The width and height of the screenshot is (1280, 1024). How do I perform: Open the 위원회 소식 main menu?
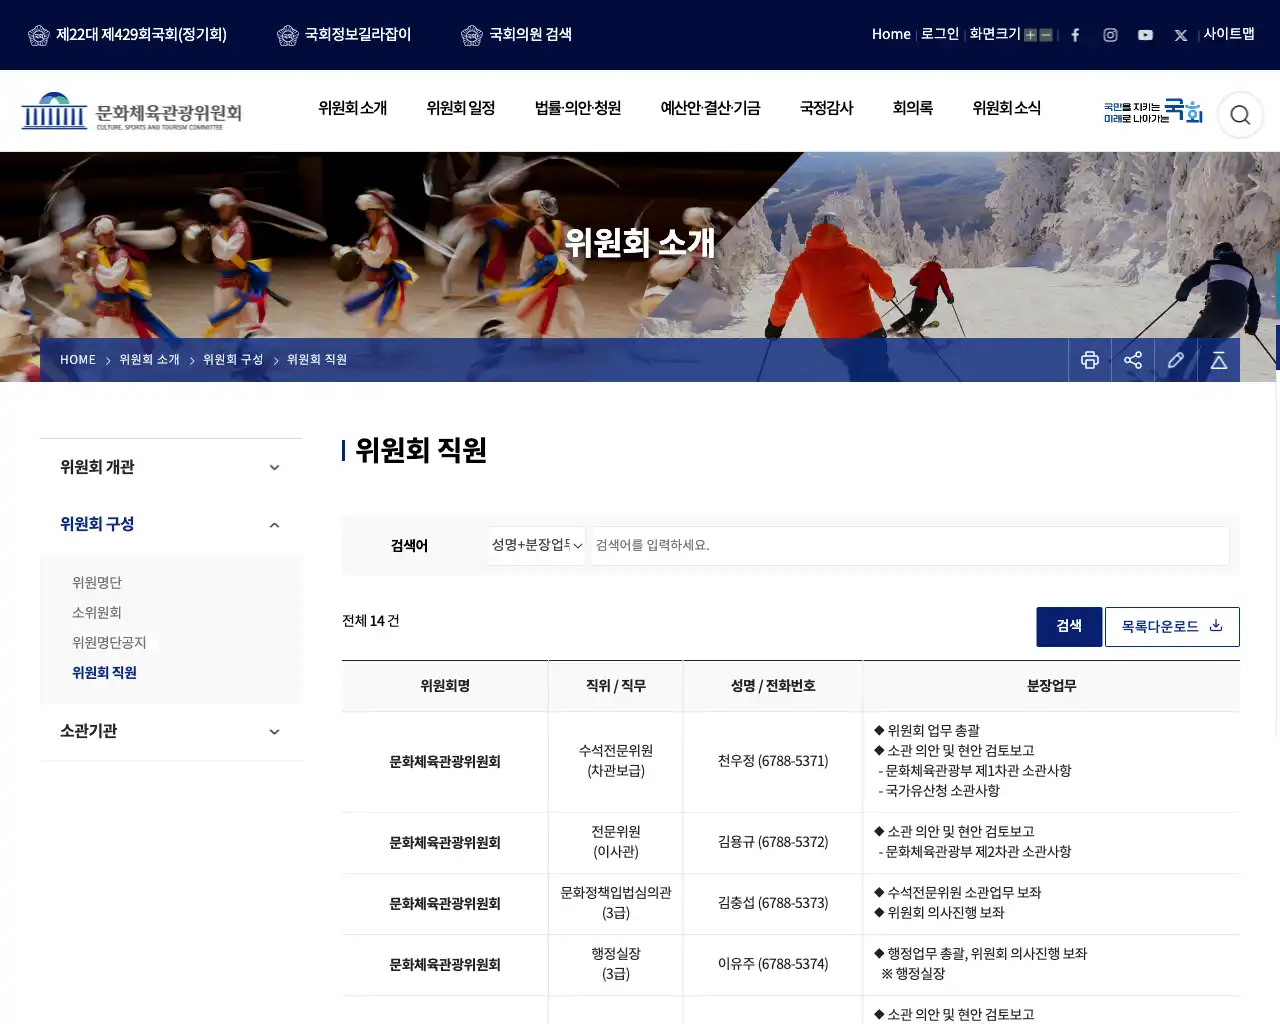coord(1007,108)
